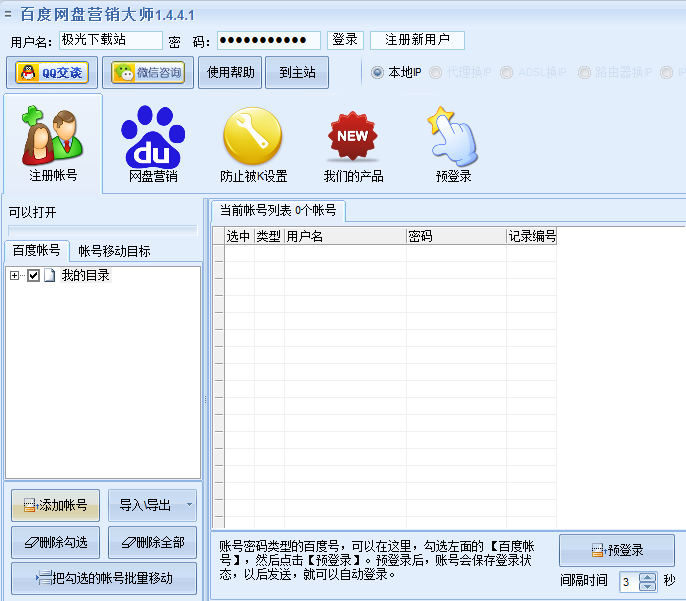This screenshot has height=601, width=686.
Task: Open the 注册帐号 register account section
Action: 53,143
